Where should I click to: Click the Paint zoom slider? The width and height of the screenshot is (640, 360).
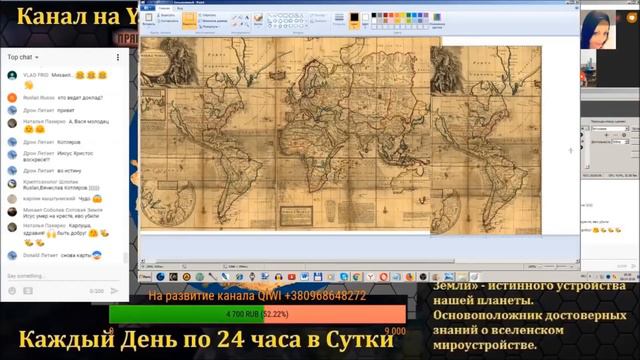[555, 267]
